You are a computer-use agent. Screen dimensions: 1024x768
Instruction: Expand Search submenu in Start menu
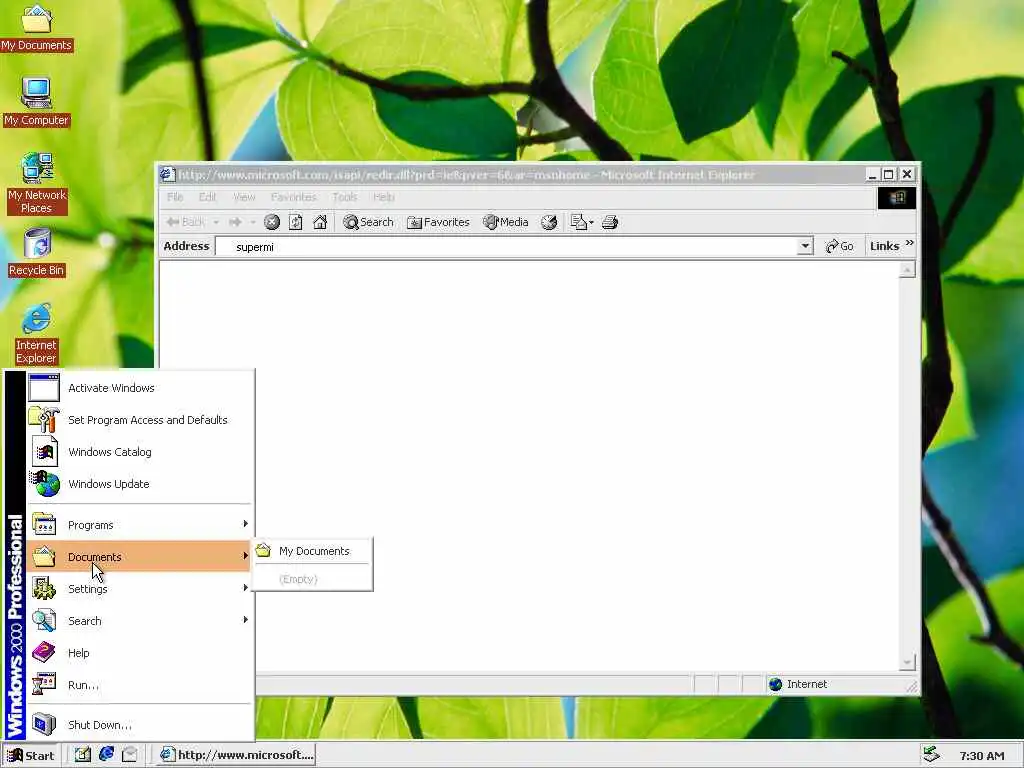point(138,620)
